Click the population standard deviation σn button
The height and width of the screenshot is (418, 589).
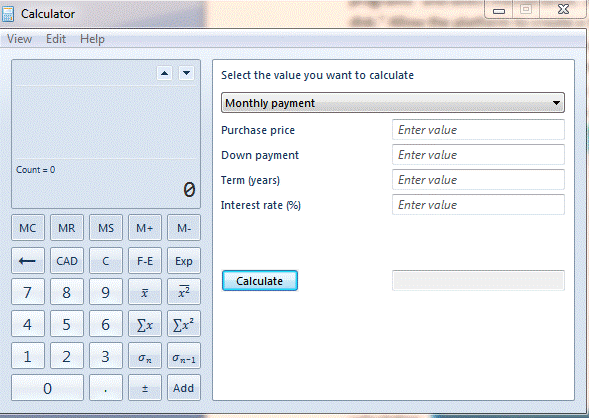pos(145,356)
